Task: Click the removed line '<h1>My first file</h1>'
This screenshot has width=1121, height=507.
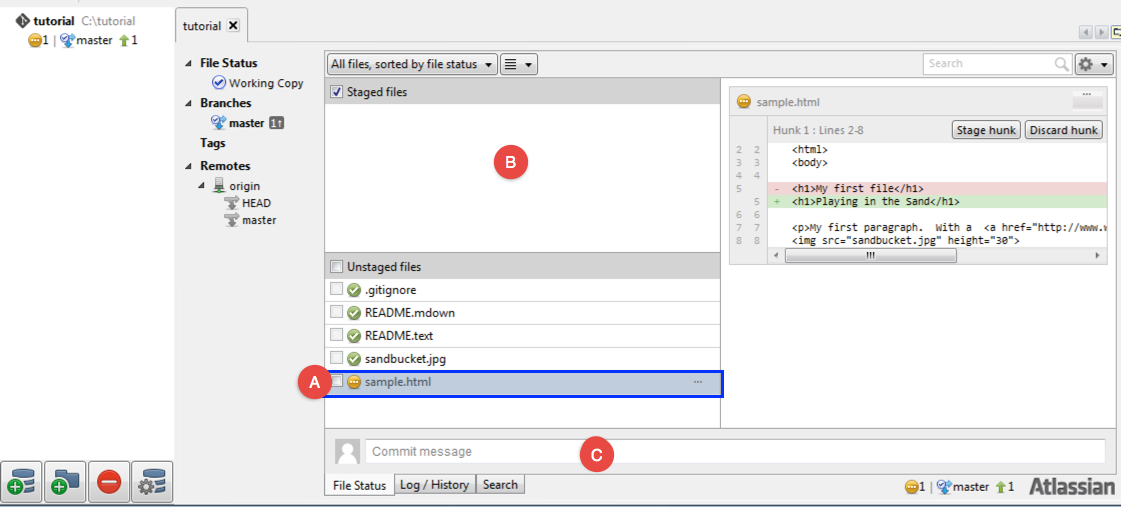Action: coord(858,189)
